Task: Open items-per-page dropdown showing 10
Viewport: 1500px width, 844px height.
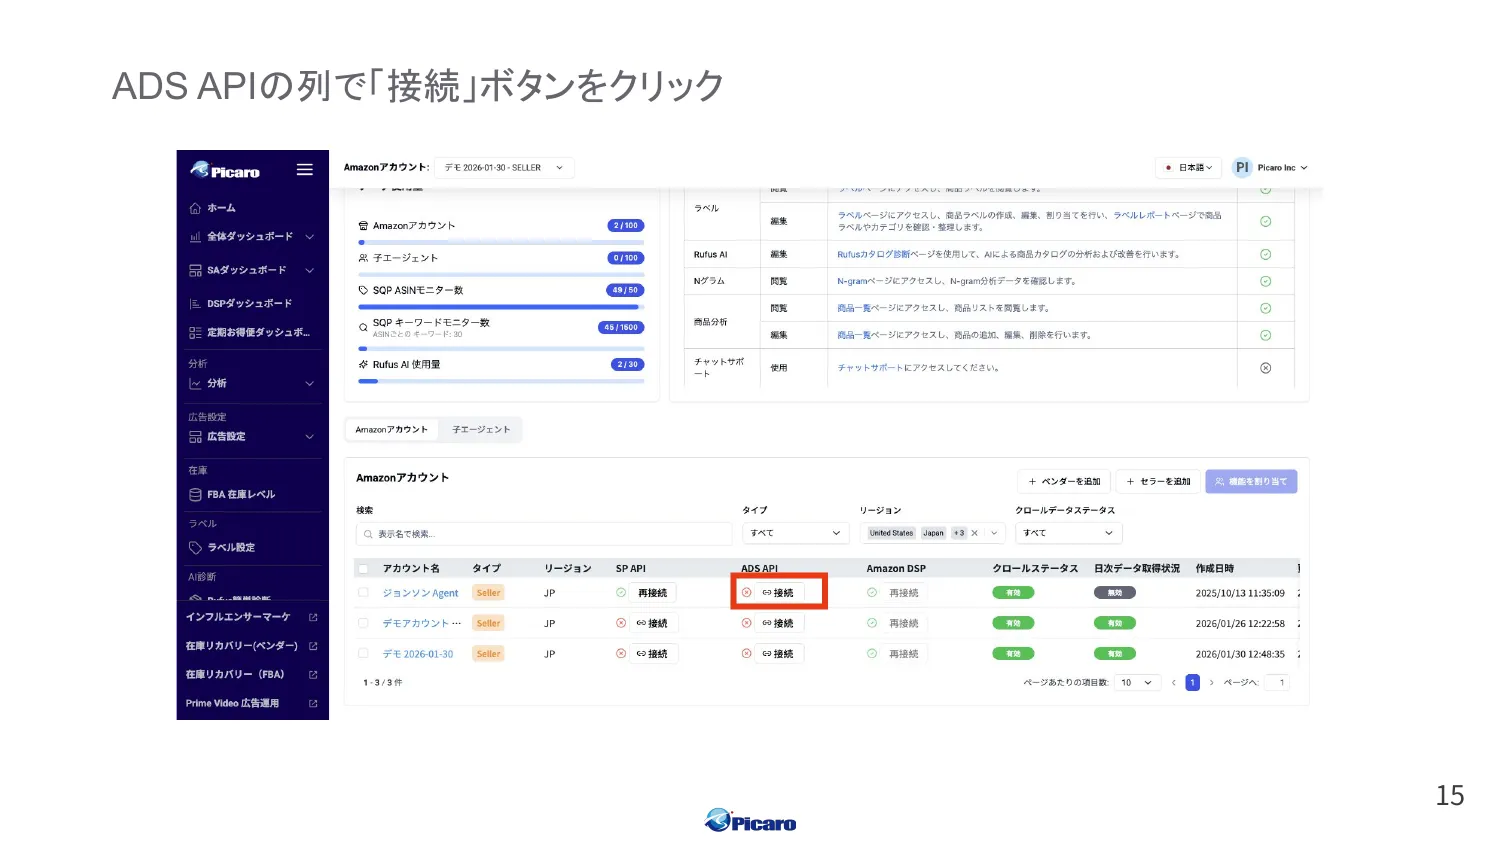Action: [x=1137, y=683]
